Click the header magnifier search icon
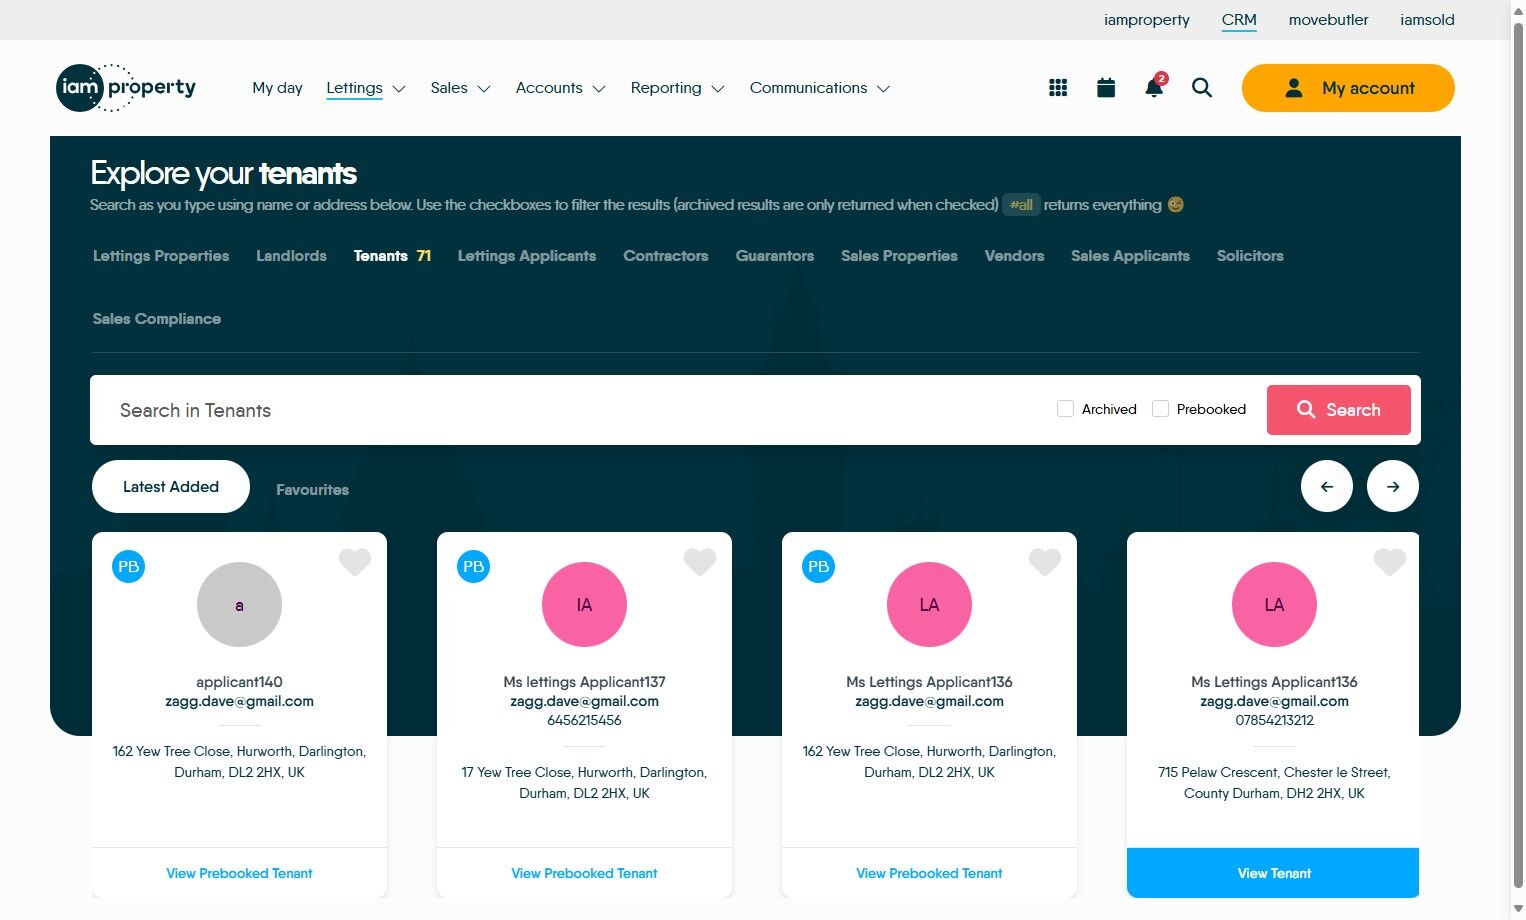 [1202, 88]
